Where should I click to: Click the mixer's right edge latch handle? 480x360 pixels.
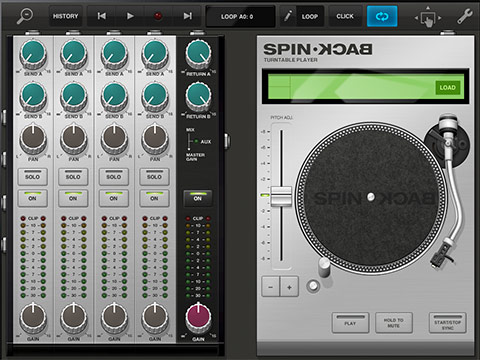[227, 141]
